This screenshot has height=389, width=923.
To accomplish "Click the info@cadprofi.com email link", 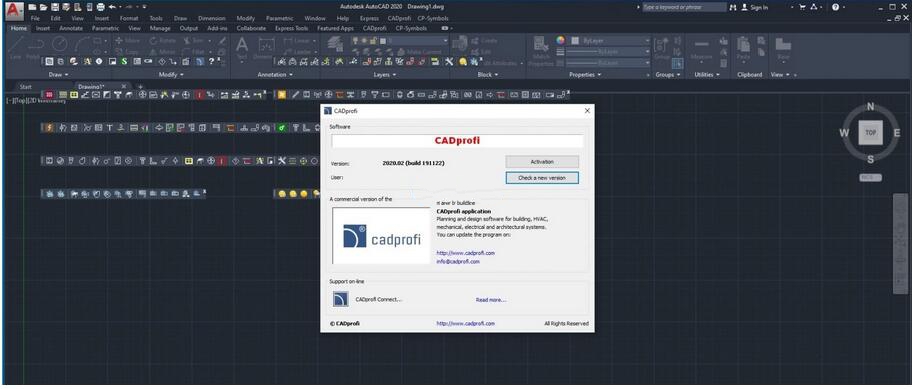I will (x=458, y=261).
